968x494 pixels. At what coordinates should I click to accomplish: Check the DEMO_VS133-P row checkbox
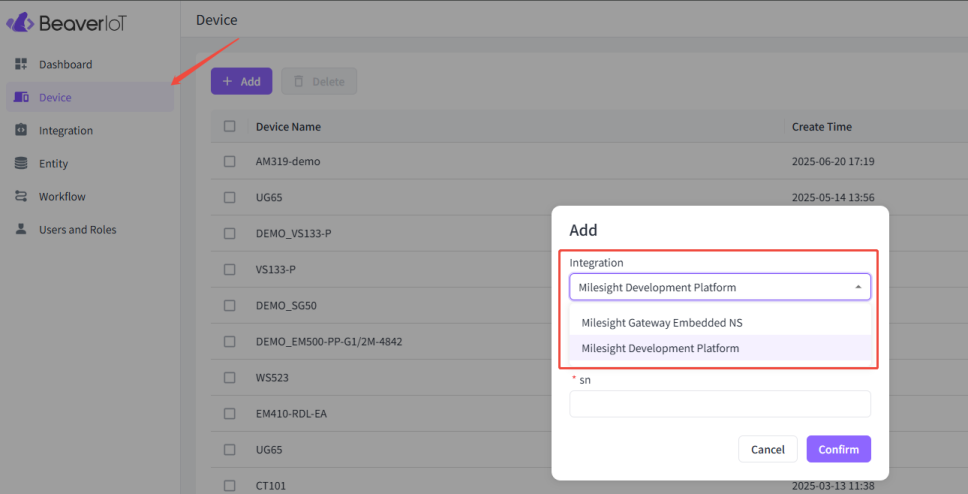coord(230,233)
